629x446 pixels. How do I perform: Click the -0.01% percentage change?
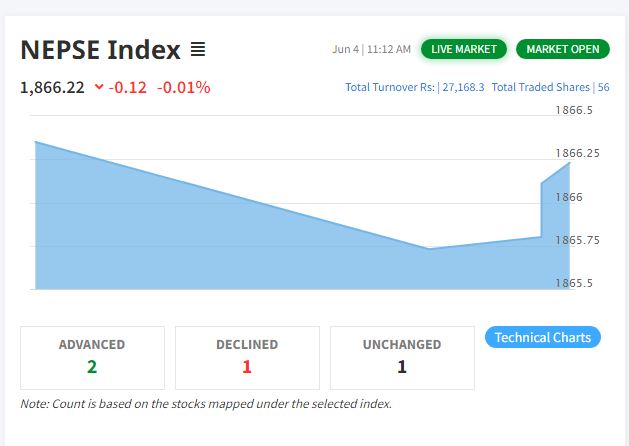pyautogui.click(x=184, y=87)
